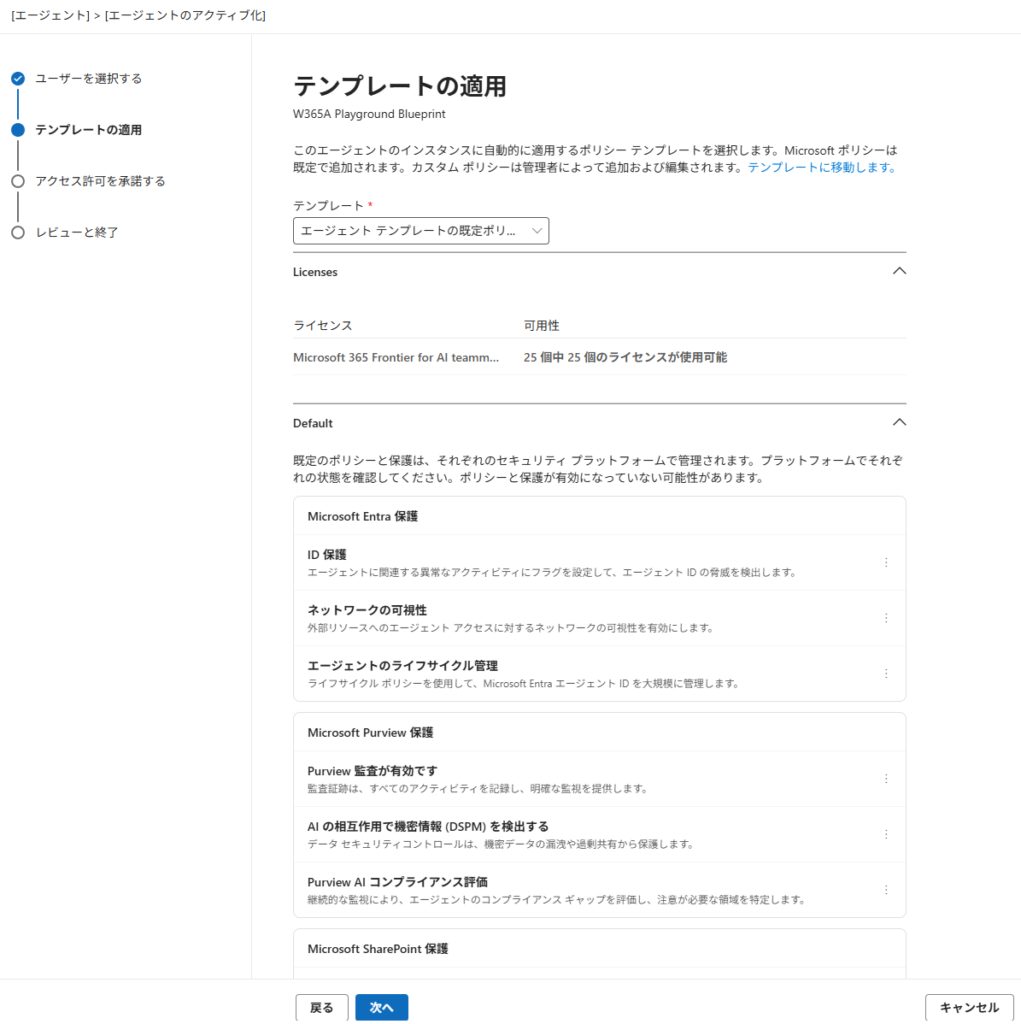Click the current テンプレートの適用 step indicator
1021x1024 pixels.
tap(18, 130)
